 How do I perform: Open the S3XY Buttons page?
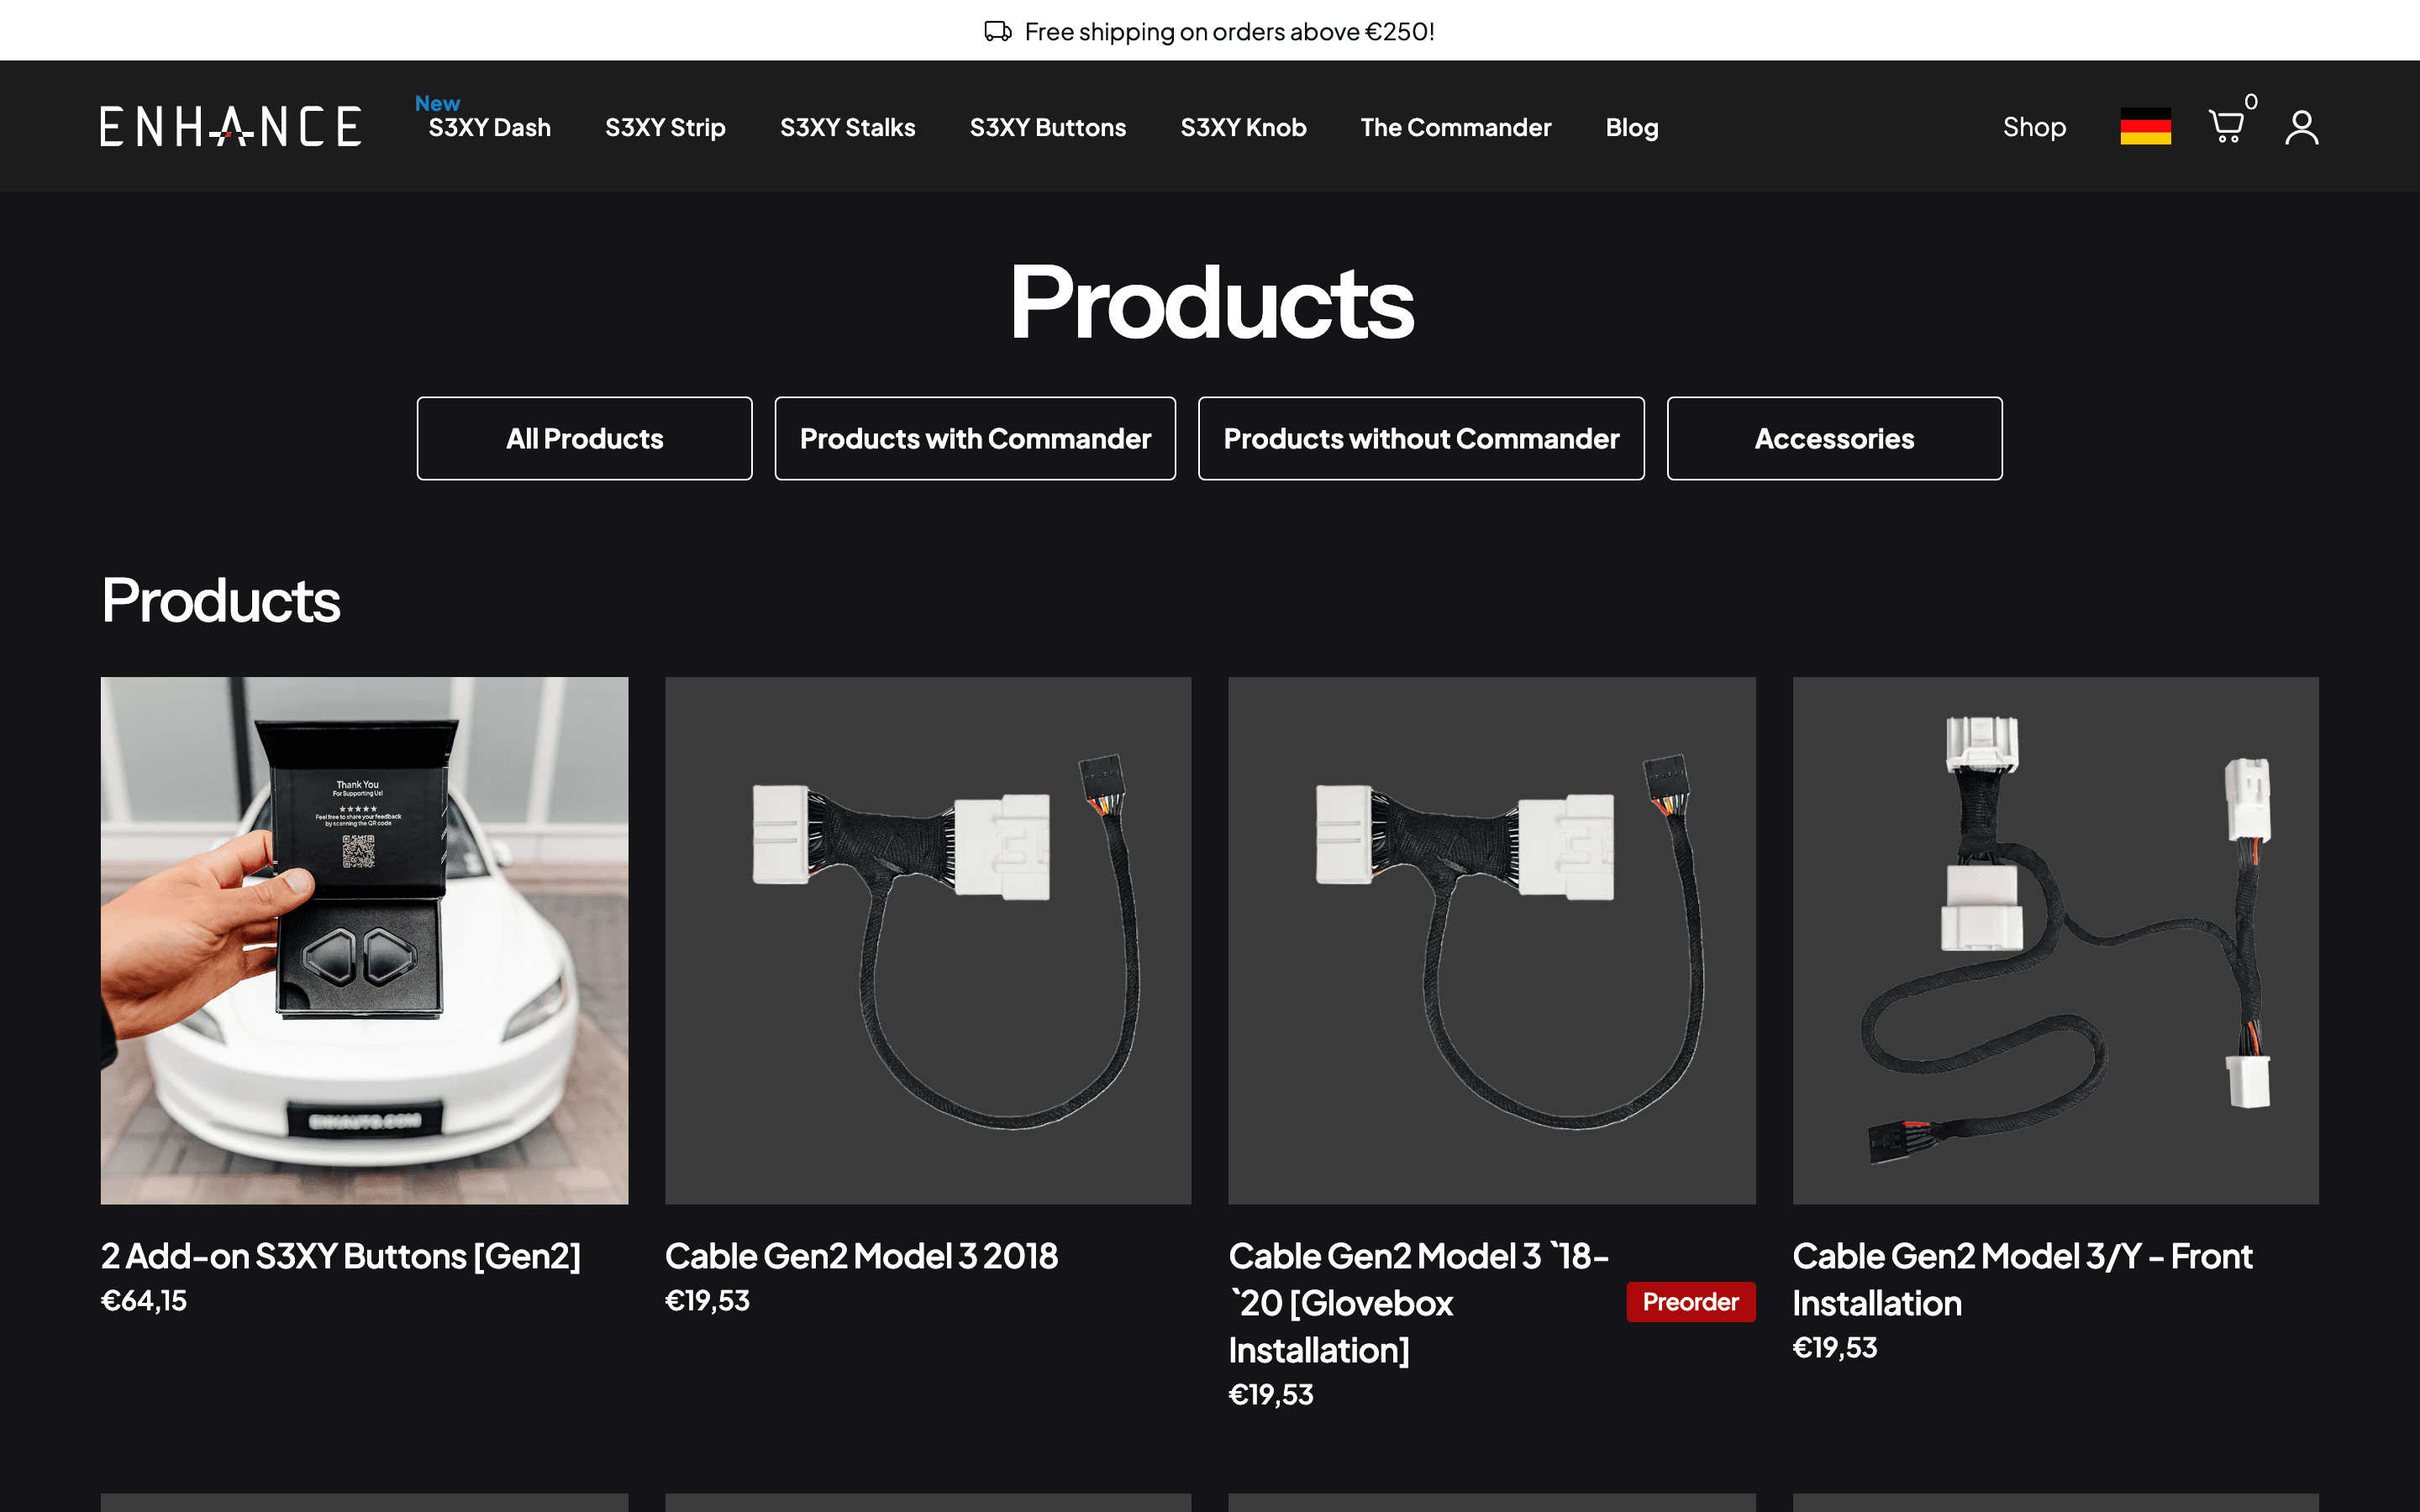pyautogui.click(x=1048, y=127)
